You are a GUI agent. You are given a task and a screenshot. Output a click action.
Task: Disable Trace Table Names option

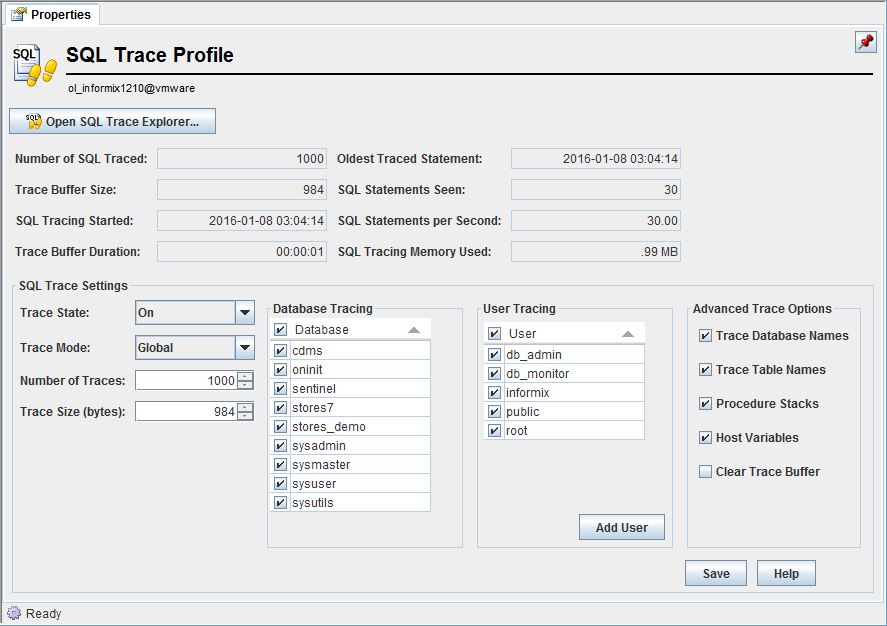706,370
